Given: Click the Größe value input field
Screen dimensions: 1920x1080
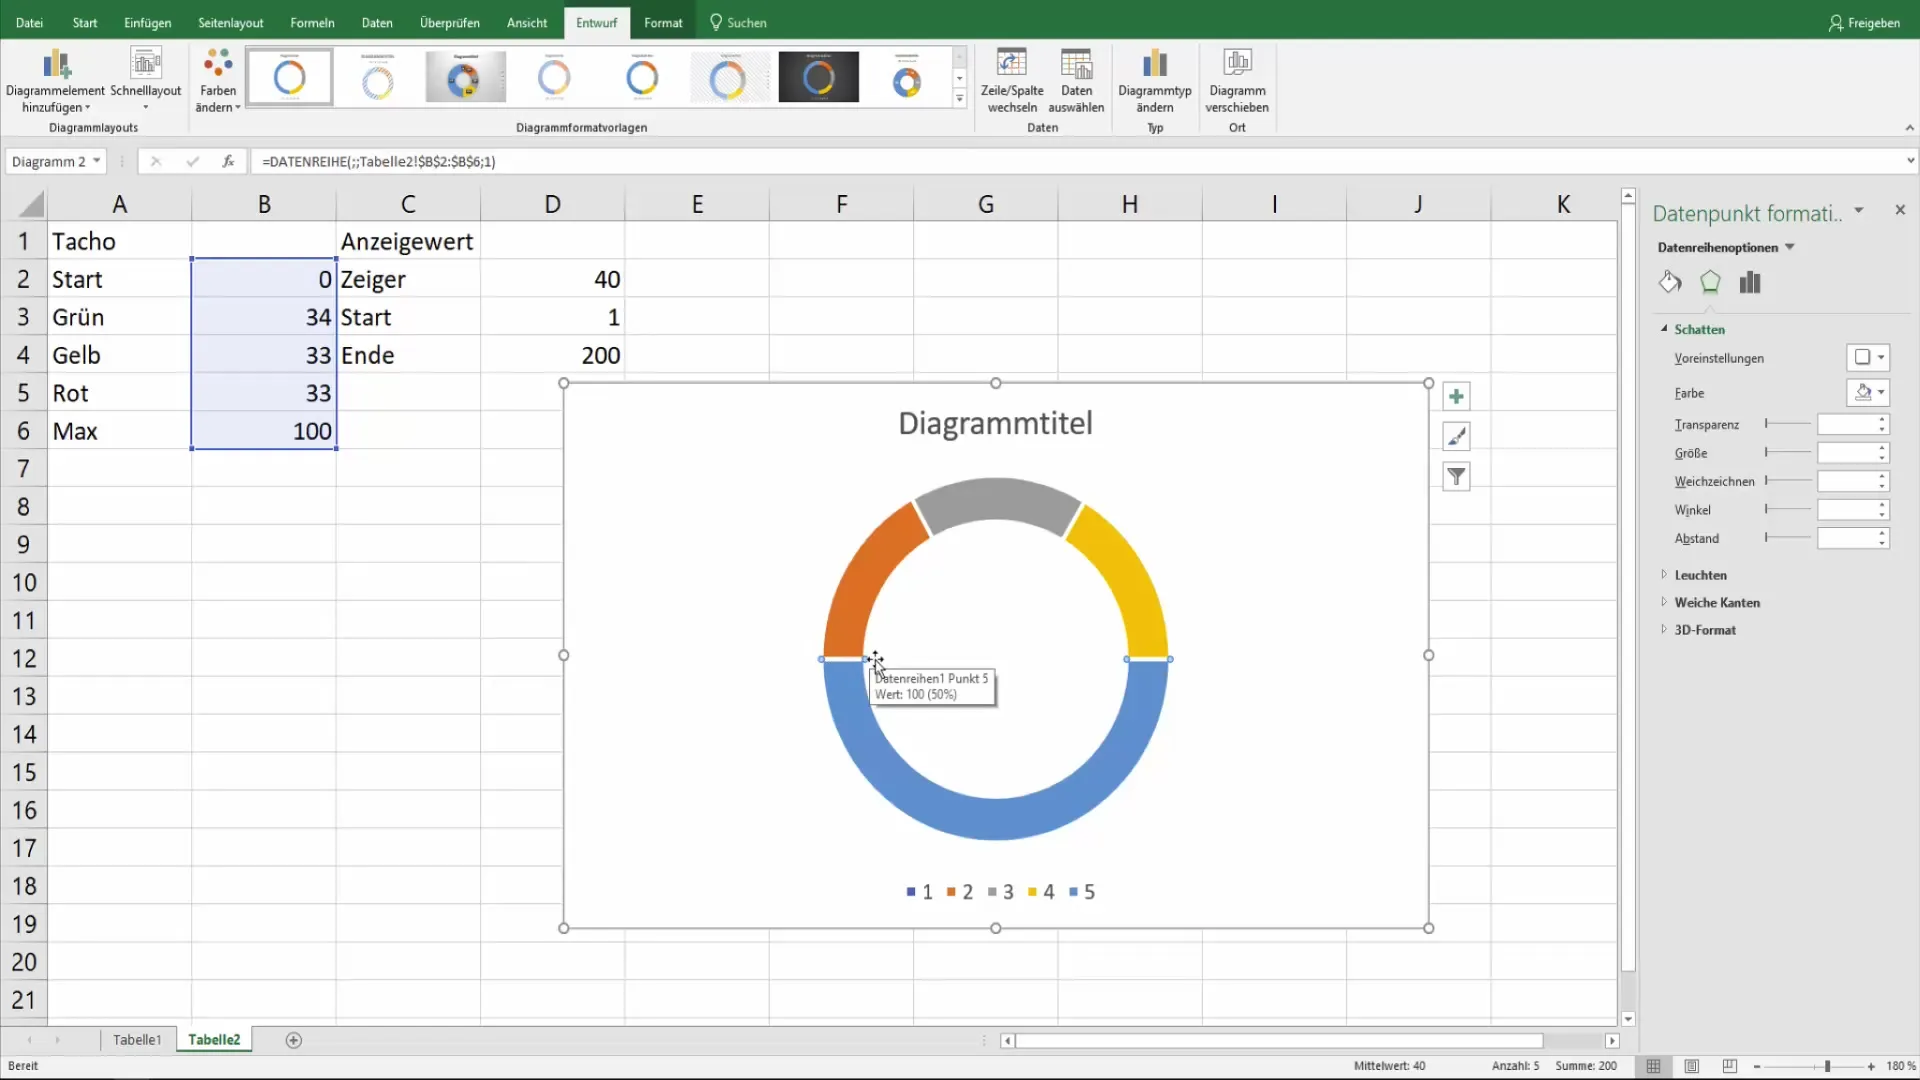Looking at the screenshot, I should pyautogui.click(x=1846, y=453).
